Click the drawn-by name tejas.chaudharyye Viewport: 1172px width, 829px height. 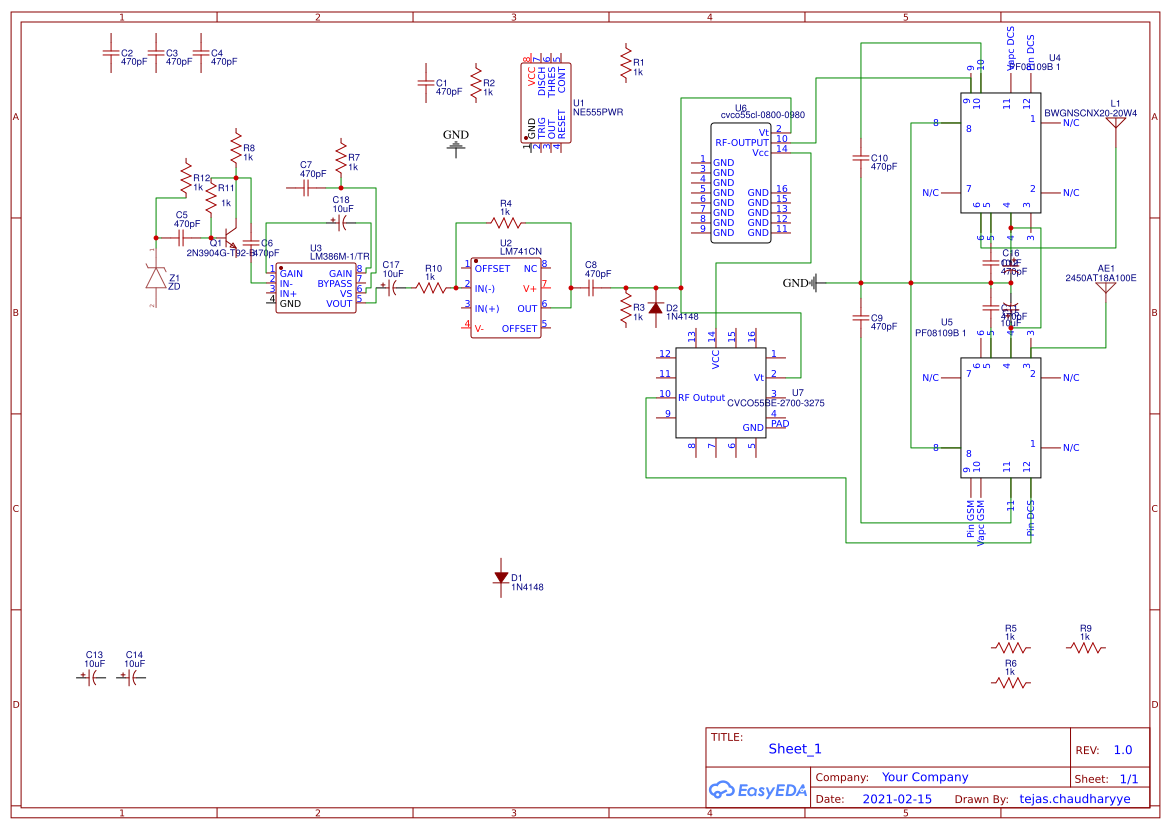[x=1077, y=799]
